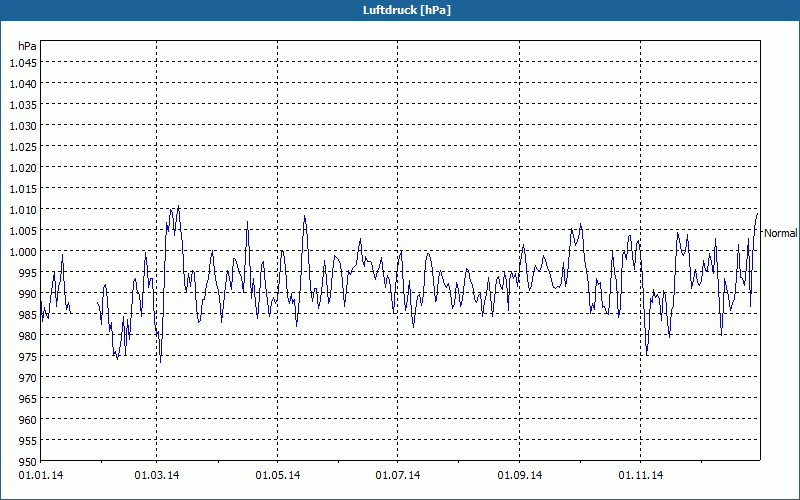Click the 1.040 y-axis label
800x500 pixels.
pos(23,84)
